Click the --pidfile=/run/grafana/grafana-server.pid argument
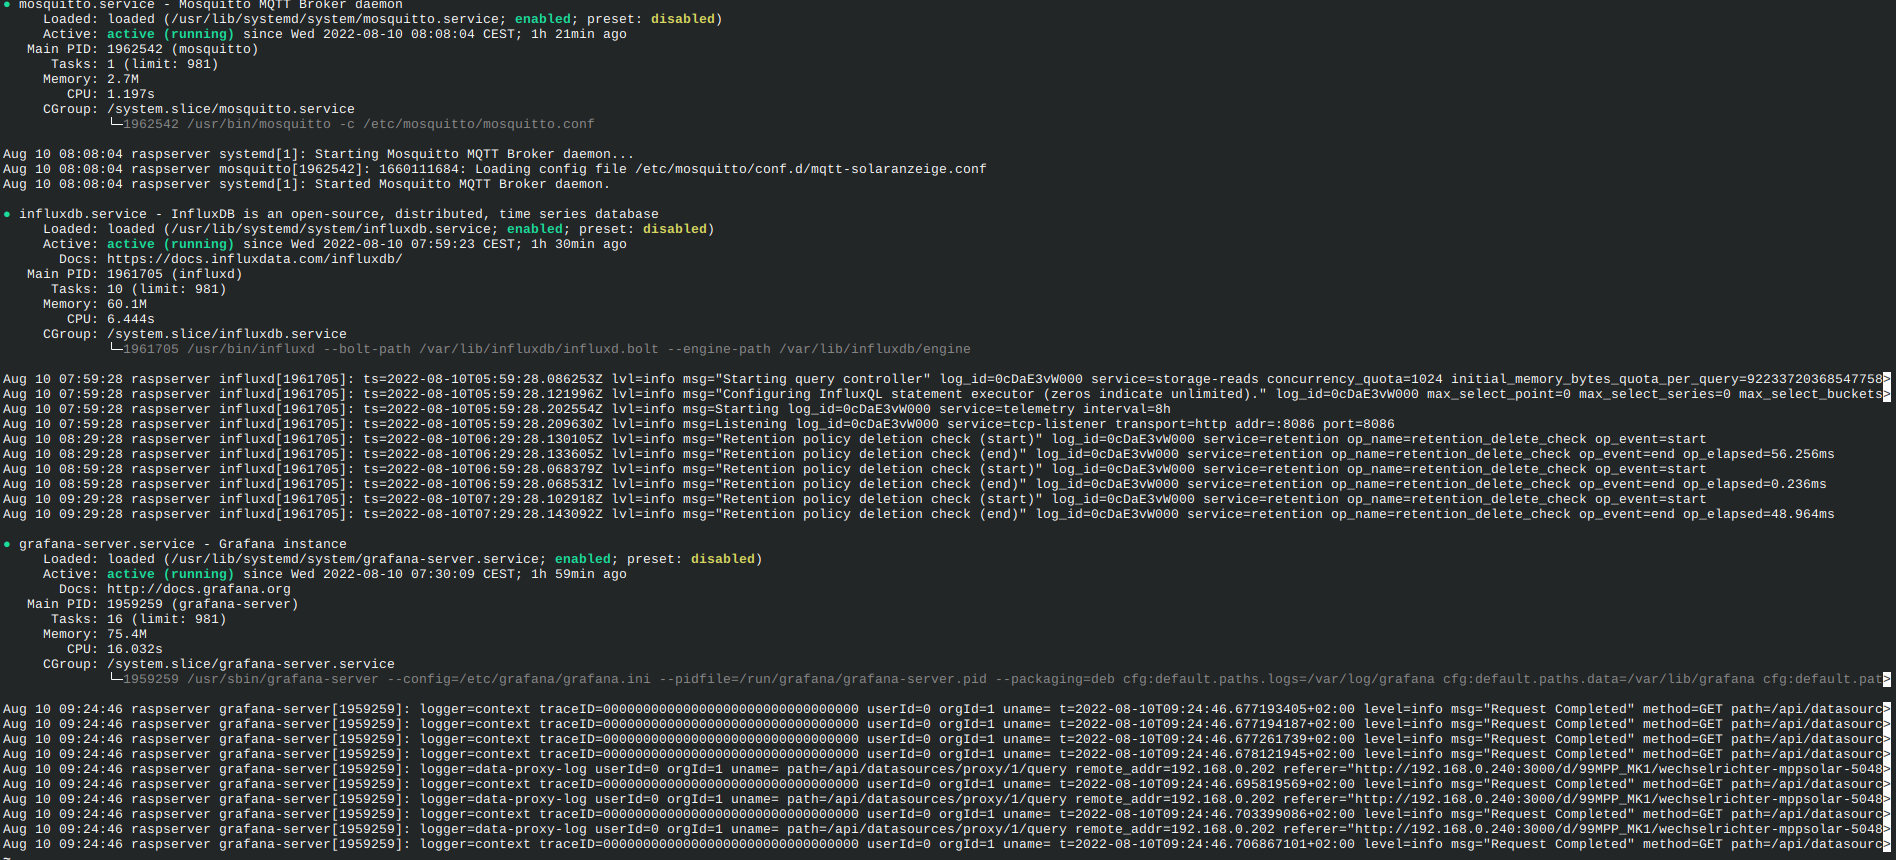1896x860 pixels. pyautogui.click(x=823, y=679)
